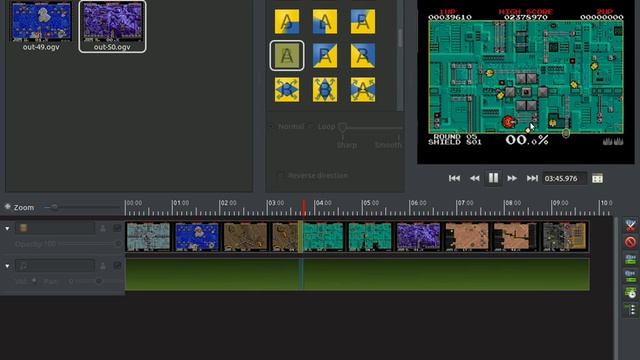Collapse the video track expander arrow
640x360 pixels.
pyautogui.click(x=7, y=228)
